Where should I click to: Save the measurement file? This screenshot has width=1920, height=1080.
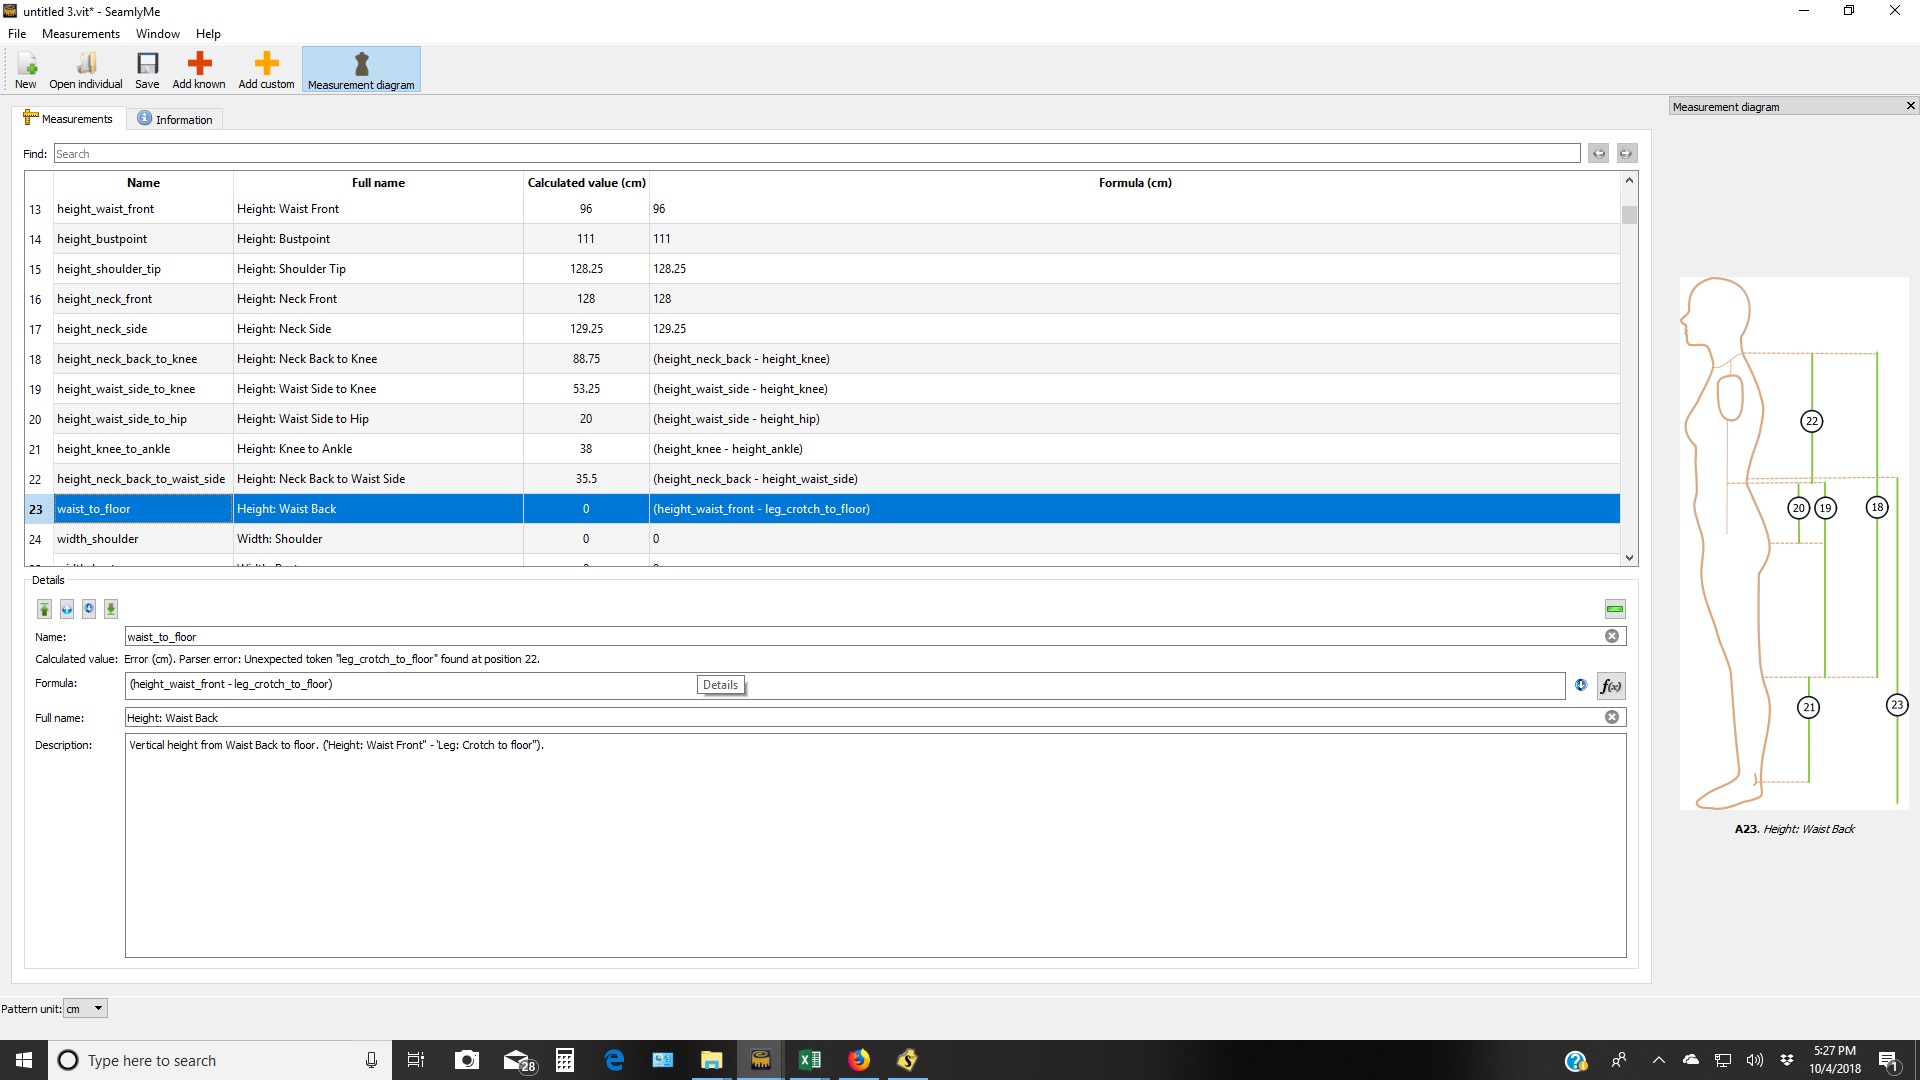pos(147,70)
